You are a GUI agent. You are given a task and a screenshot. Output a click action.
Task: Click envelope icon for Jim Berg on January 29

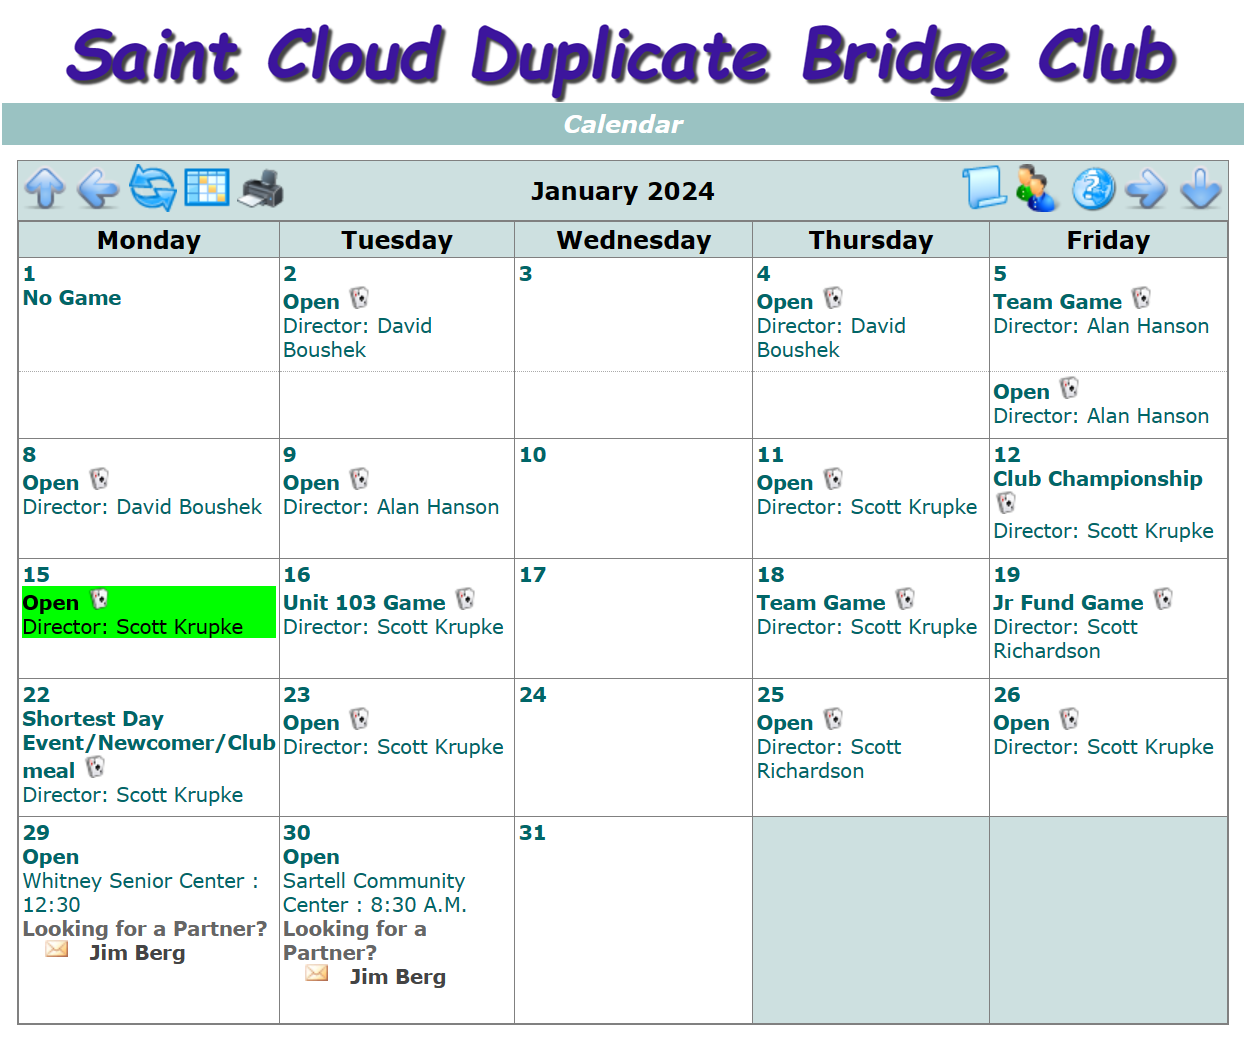57,949
